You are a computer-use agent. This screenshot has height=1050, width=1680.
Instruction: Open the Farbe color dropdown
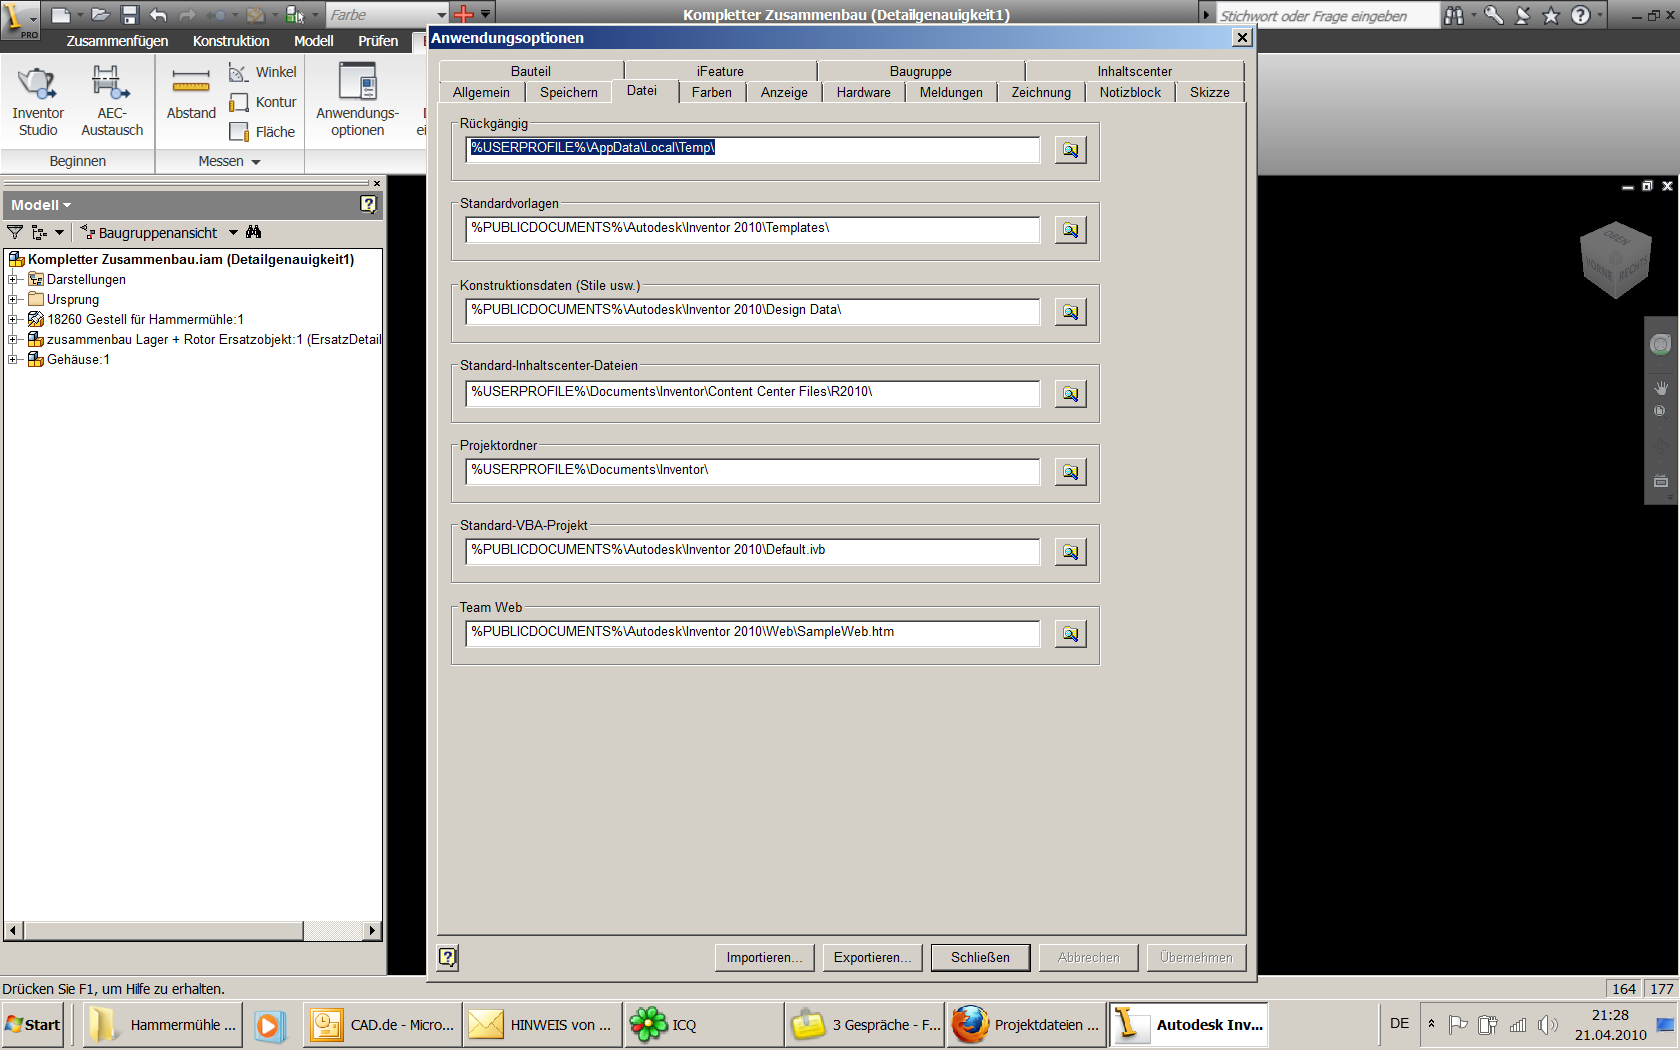[441, 15]
